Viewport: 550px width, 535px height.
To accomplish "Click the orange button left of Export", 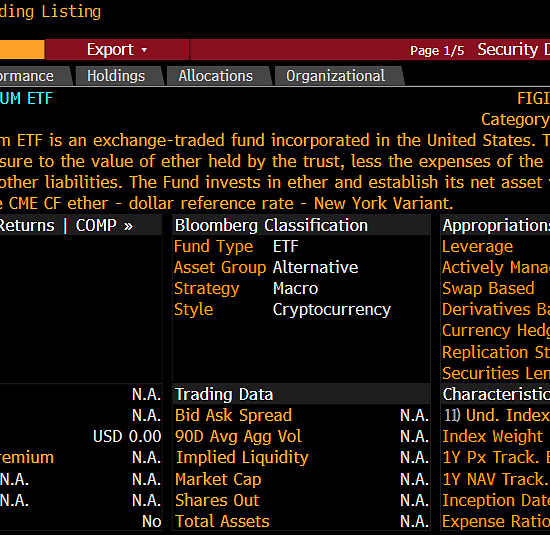I will tap(22, 49).
